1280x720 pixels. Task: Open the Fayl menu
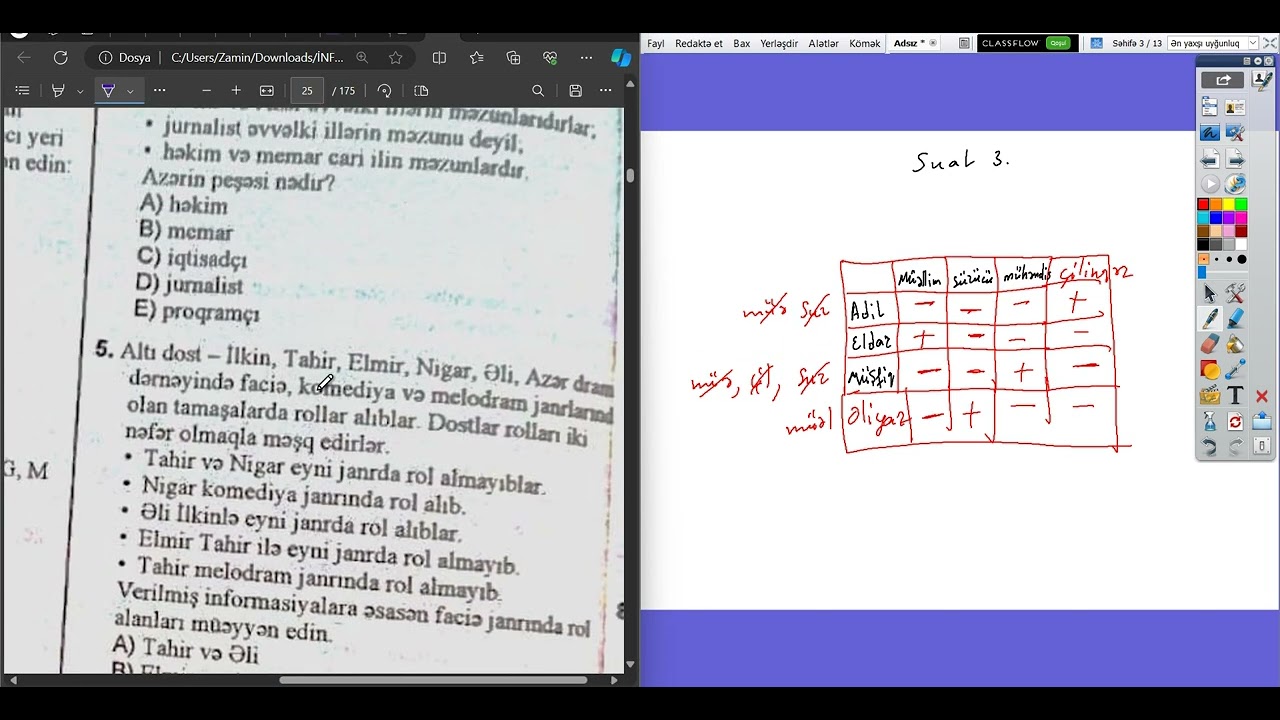tap(656, 44)
